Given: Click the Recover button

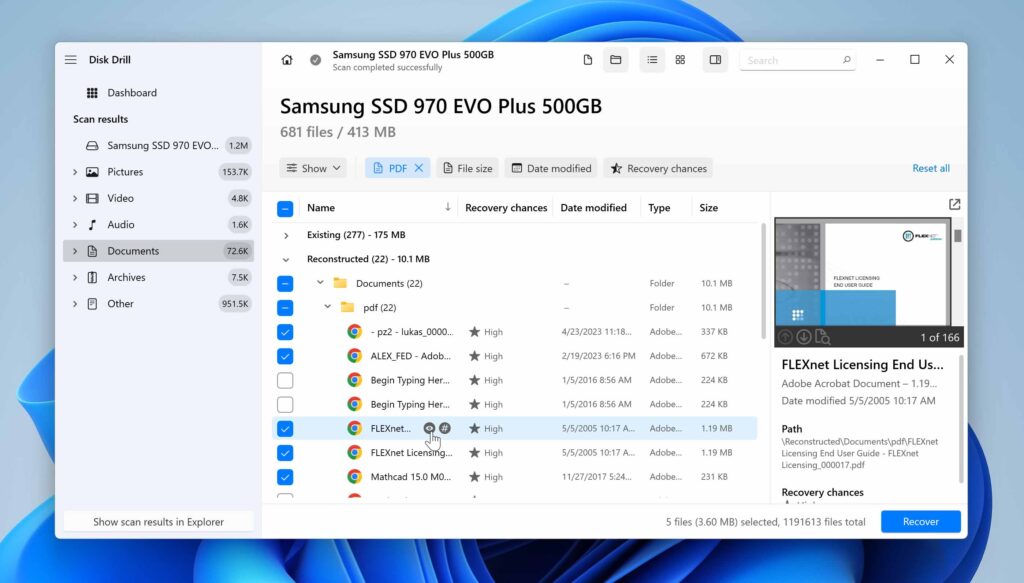Looking at the screenshot, I should 919,521.
